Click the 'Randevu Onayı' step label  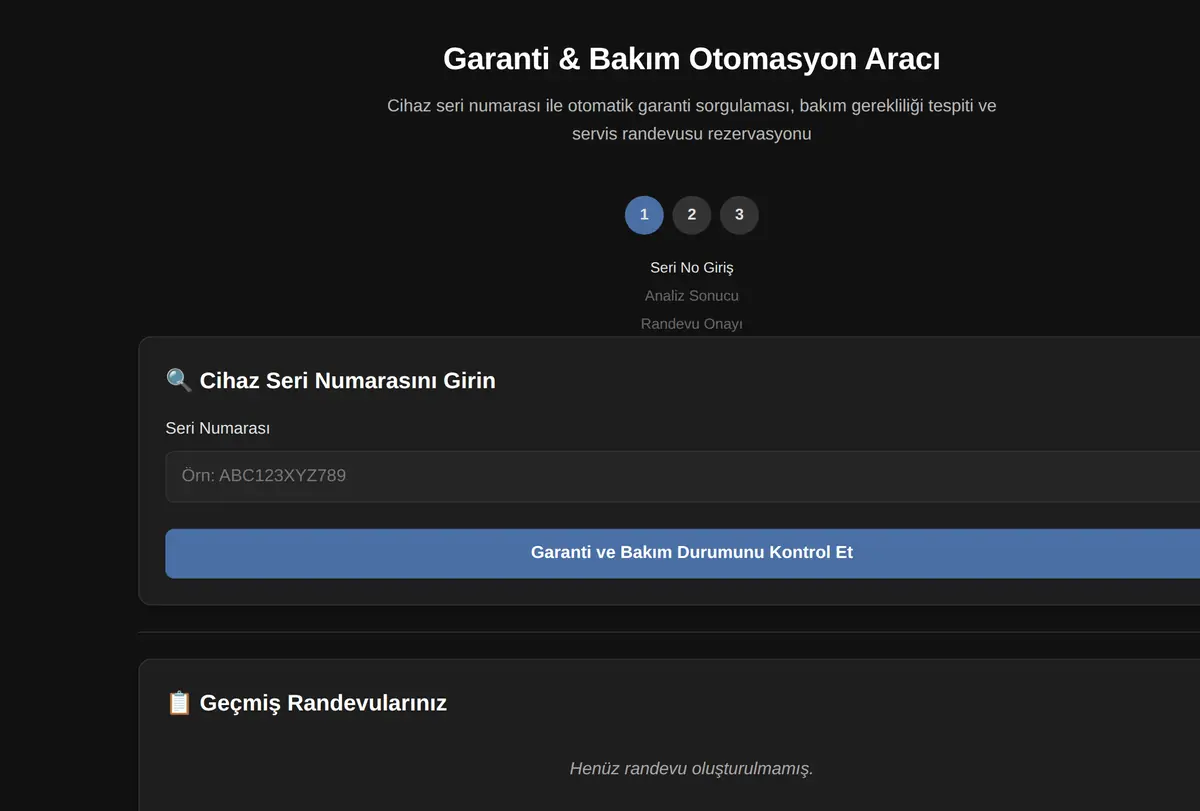pos(692,324)
